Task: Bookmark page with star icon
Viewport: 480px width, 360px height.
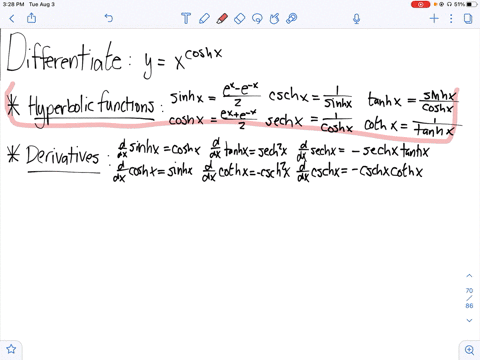Action: pyautogui.click(x=11, y=349)
